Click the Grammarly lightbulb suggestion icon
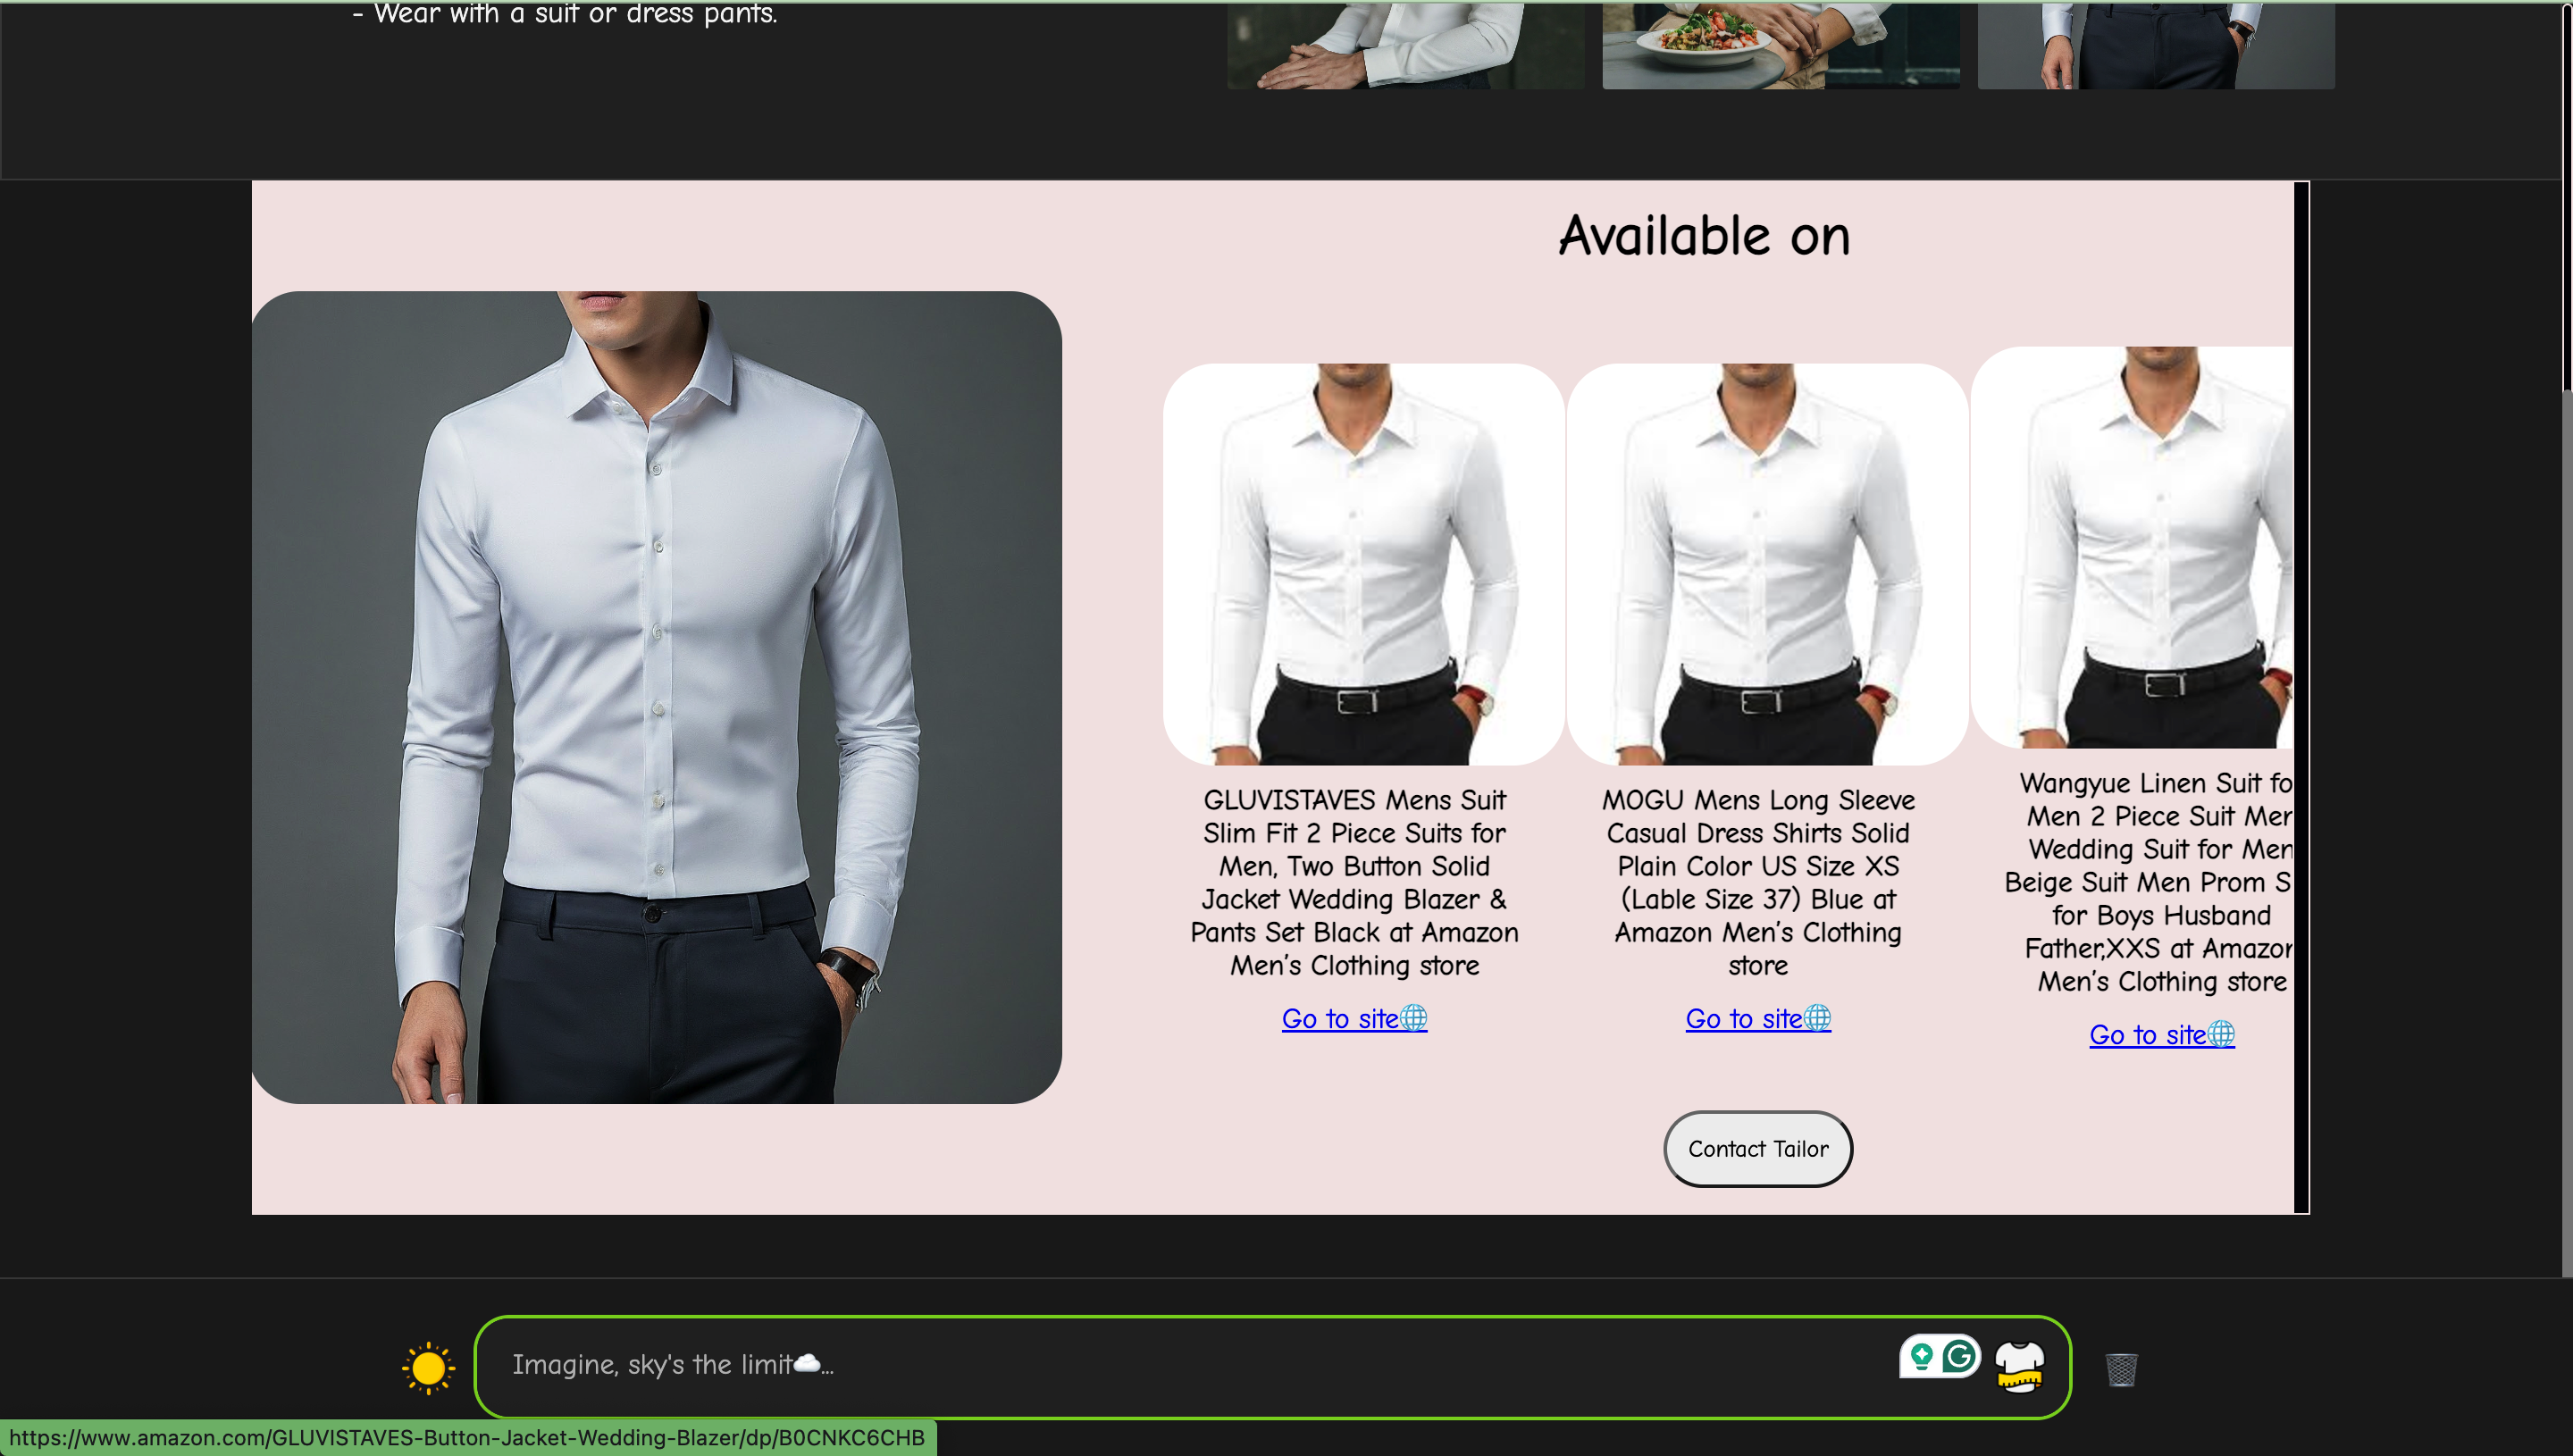Screen dimensions: 2573x1456 tap(1921, 1356)
